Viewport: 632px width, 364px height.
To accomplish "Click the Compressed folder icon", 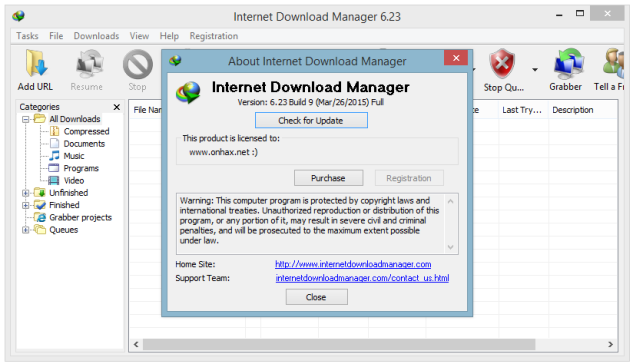I will coord(54,131).
